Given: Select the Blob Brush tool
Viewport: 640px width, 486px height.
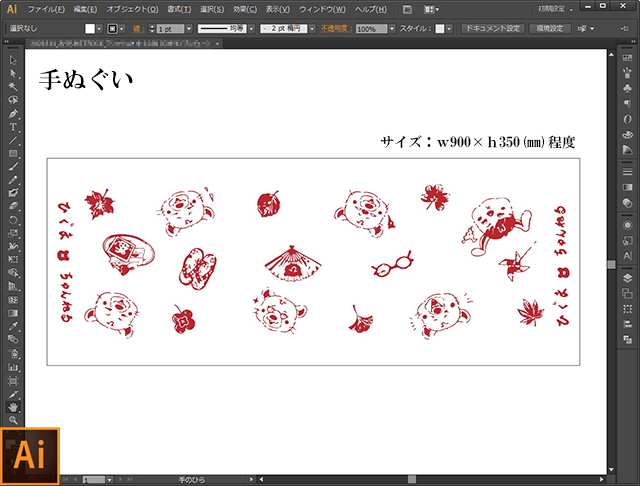Looking at the screenshot, I should pos(13,193).
